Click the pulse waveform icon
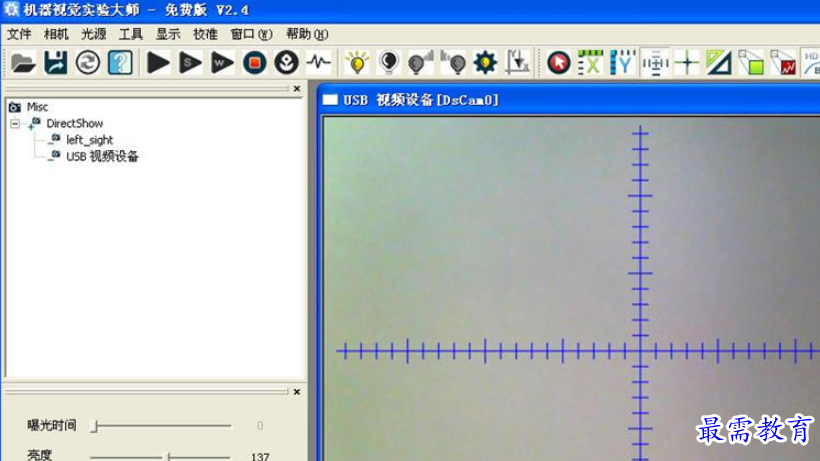The image size is (820, 461). (x=318, y=63)
